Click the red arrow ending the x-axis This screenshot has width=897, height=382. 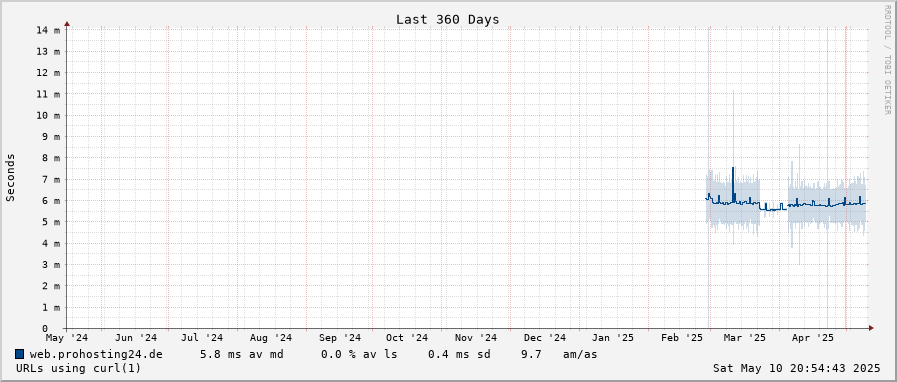(871, 328)
